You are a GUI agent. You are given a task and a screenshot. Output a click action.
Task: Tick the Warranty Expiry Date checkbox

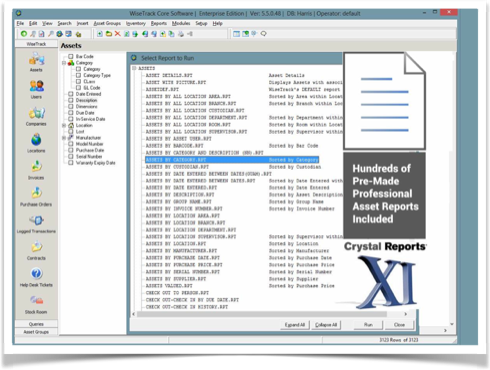[x=71, y=163]
